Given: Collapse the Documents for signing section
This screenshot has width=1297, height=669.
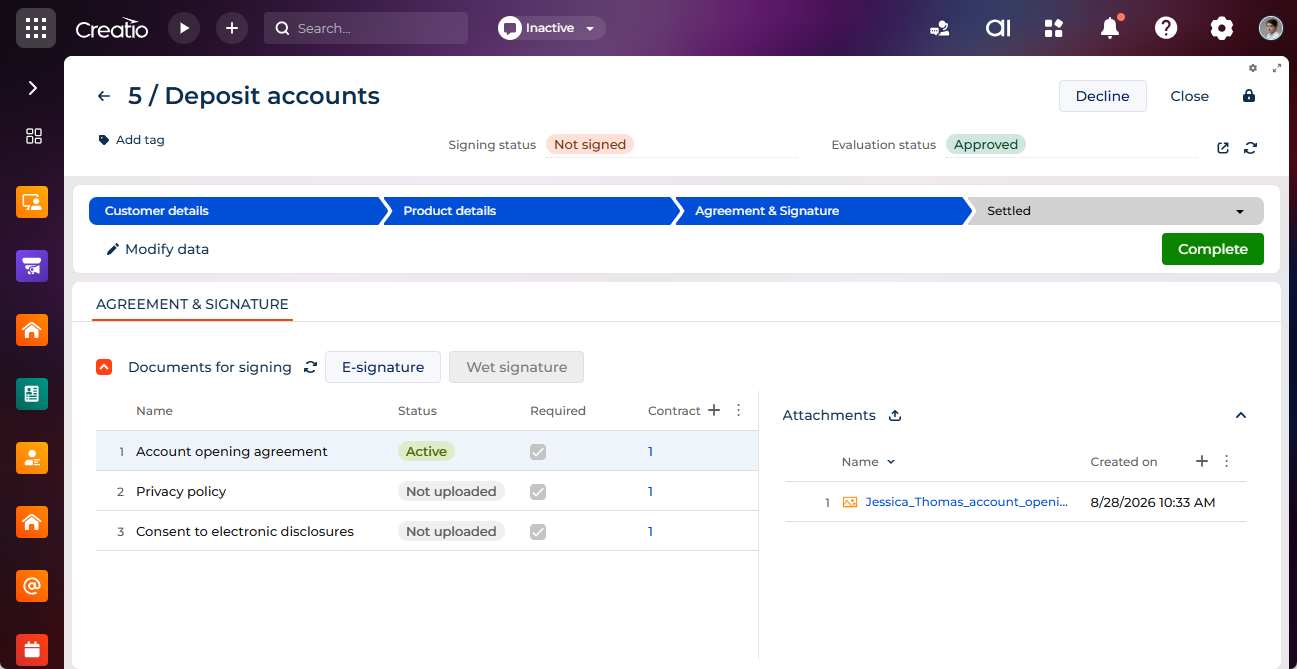Looking at the screenshot, I should pos(104,367).
